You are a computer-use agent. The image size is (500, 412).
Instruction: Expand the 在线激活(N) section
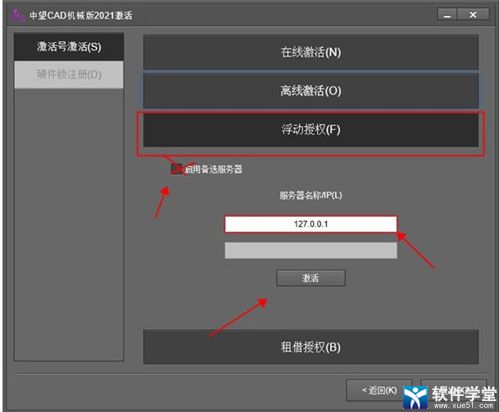coord(311,52)
